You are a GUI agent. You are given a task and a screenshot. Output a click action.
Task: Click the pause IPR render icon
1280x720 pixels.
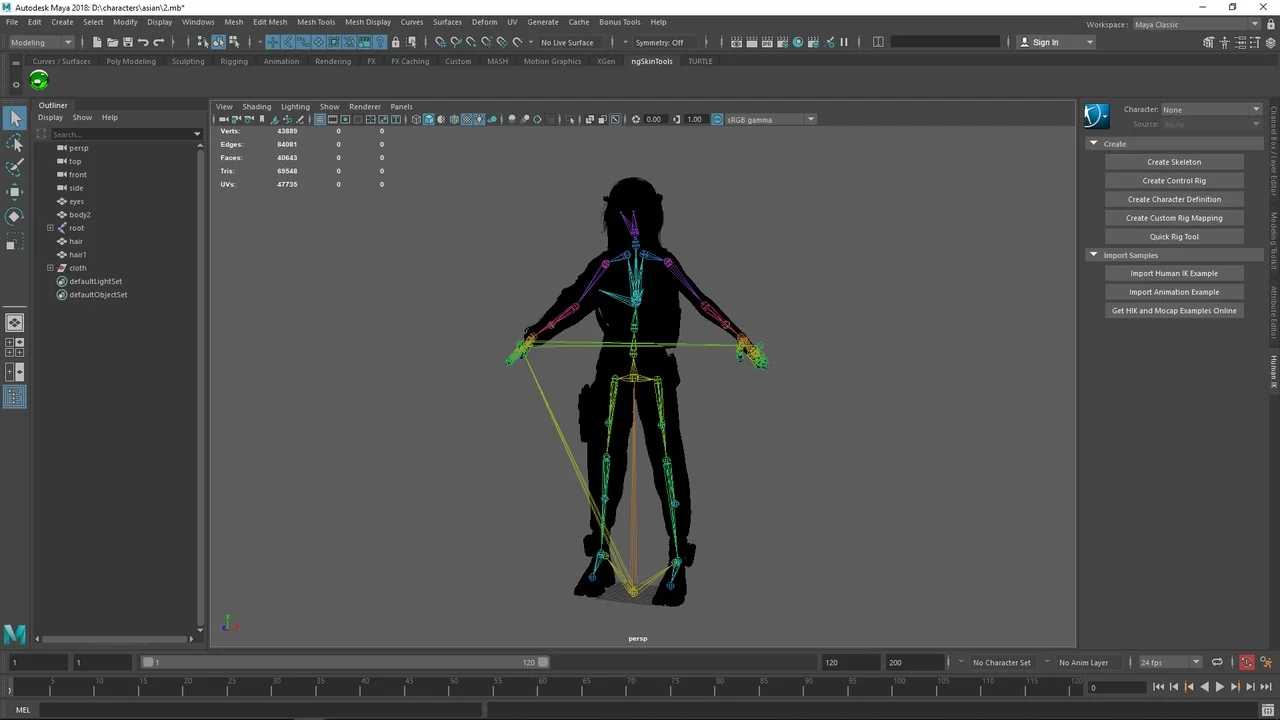[x=844, y=42]
